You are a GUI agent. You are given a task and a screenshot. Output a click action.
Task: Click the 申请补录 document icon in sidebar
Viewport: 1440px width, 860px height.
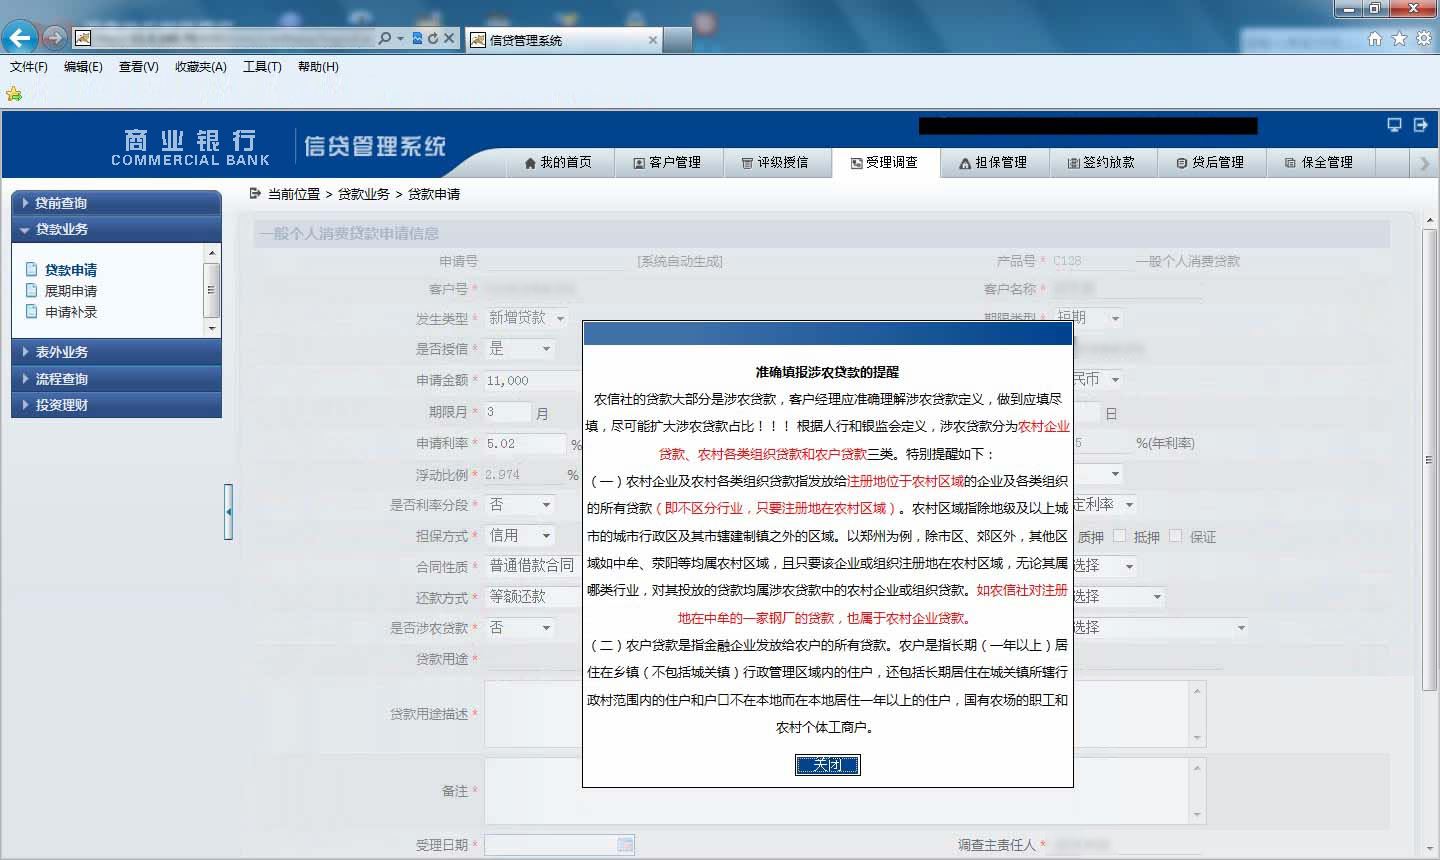[x=32, y=311]
